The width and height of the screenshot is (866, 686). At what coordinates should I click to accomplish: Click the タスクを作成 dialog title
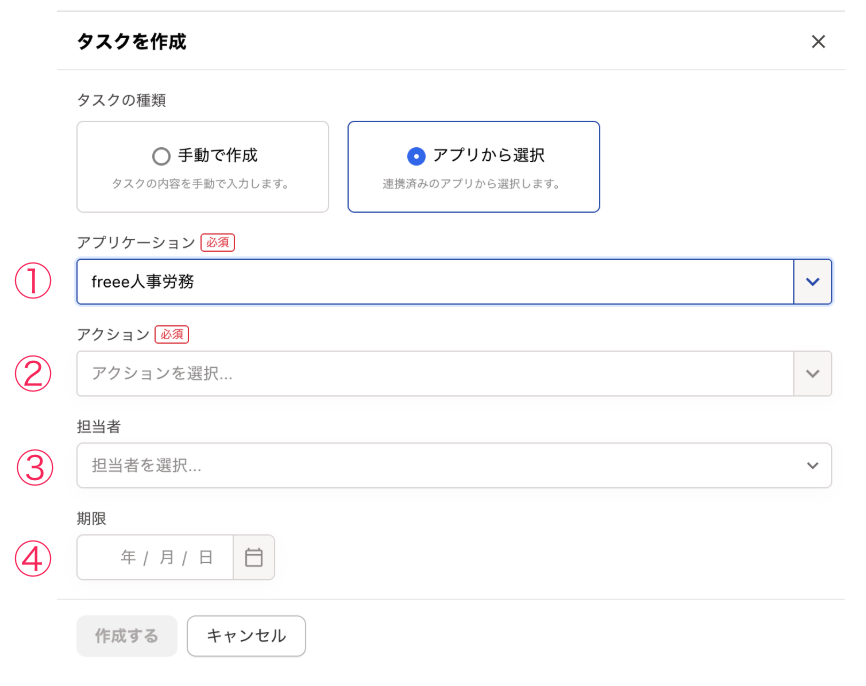pos(131,41)
